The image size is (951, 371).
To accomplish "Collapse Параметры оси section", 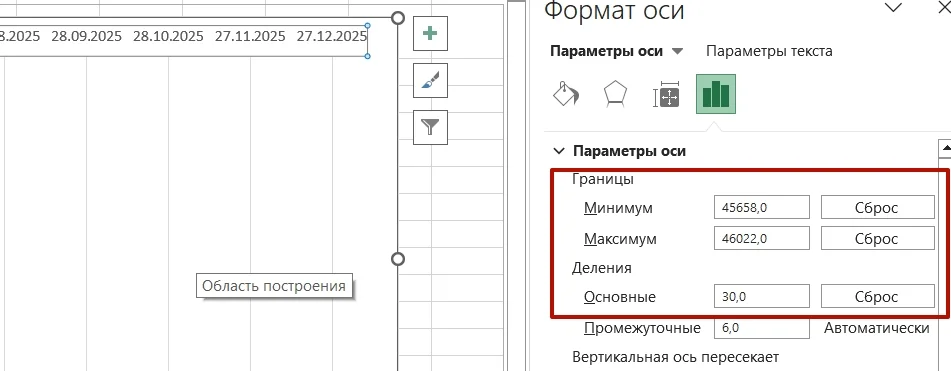I will tap(559, 151).
